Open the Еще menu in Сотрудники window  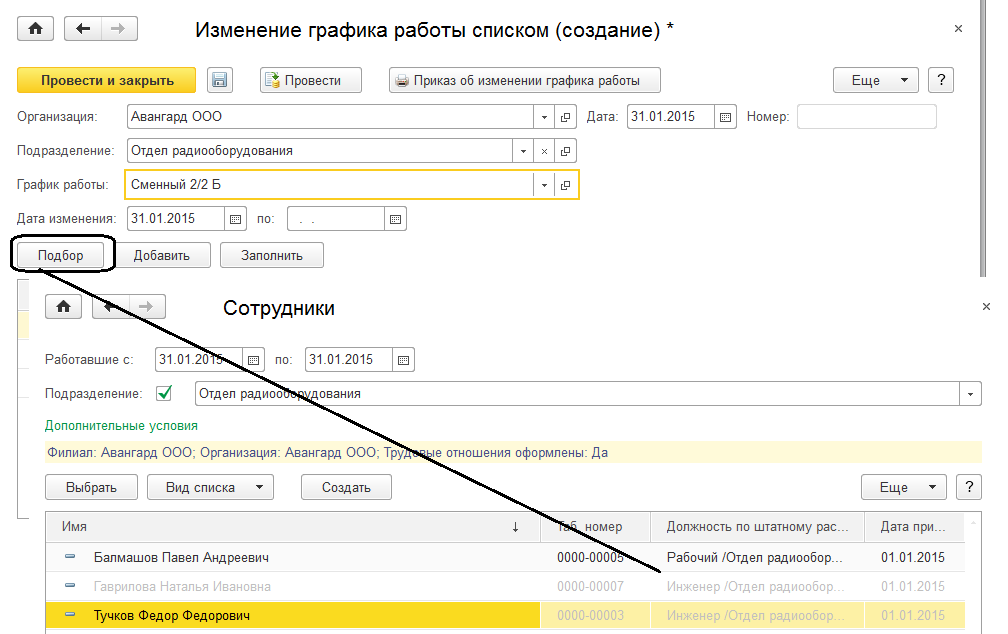pyautogui.click(x=903, y=487)
